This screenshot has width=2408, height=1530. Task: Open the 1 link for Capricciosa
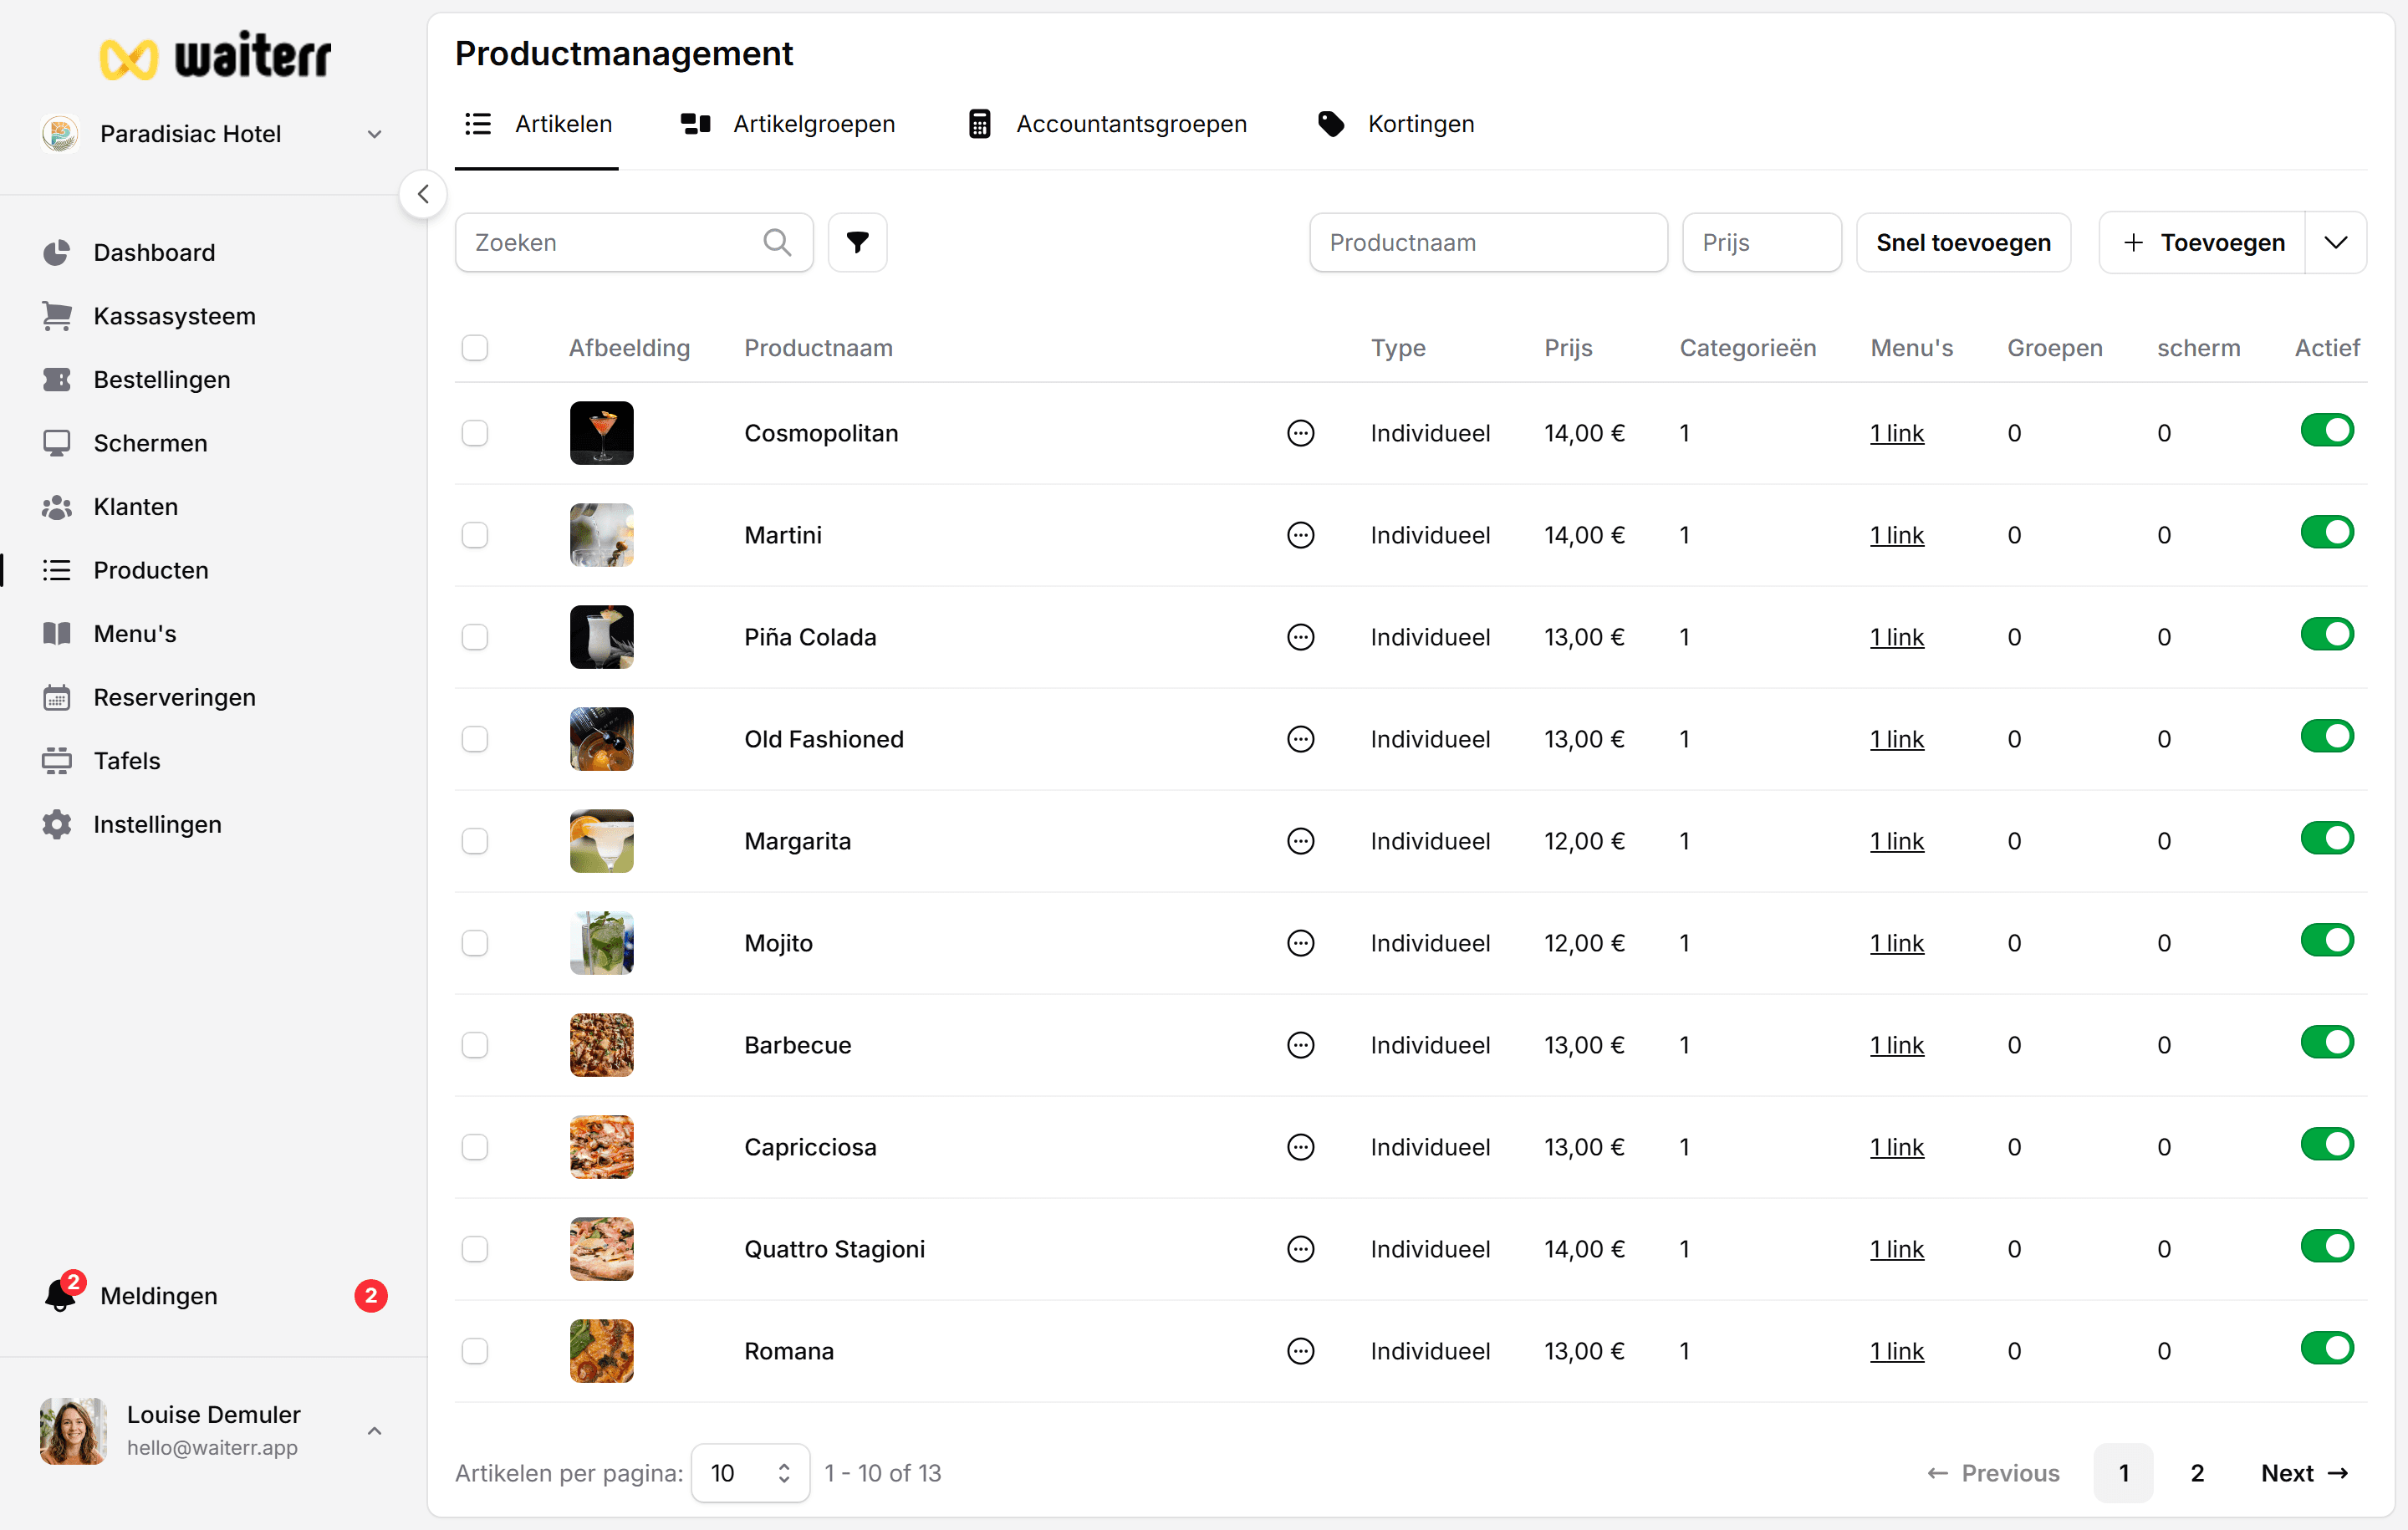pyautogui.click(x=1897, y=1147)
